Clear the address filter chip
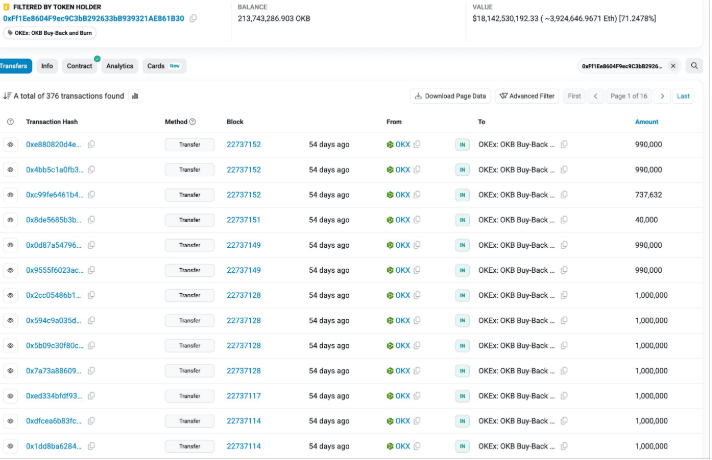Image resolution: width=712 pixels, height=460 pixels. pyautogui.click(x=673, y=66)
